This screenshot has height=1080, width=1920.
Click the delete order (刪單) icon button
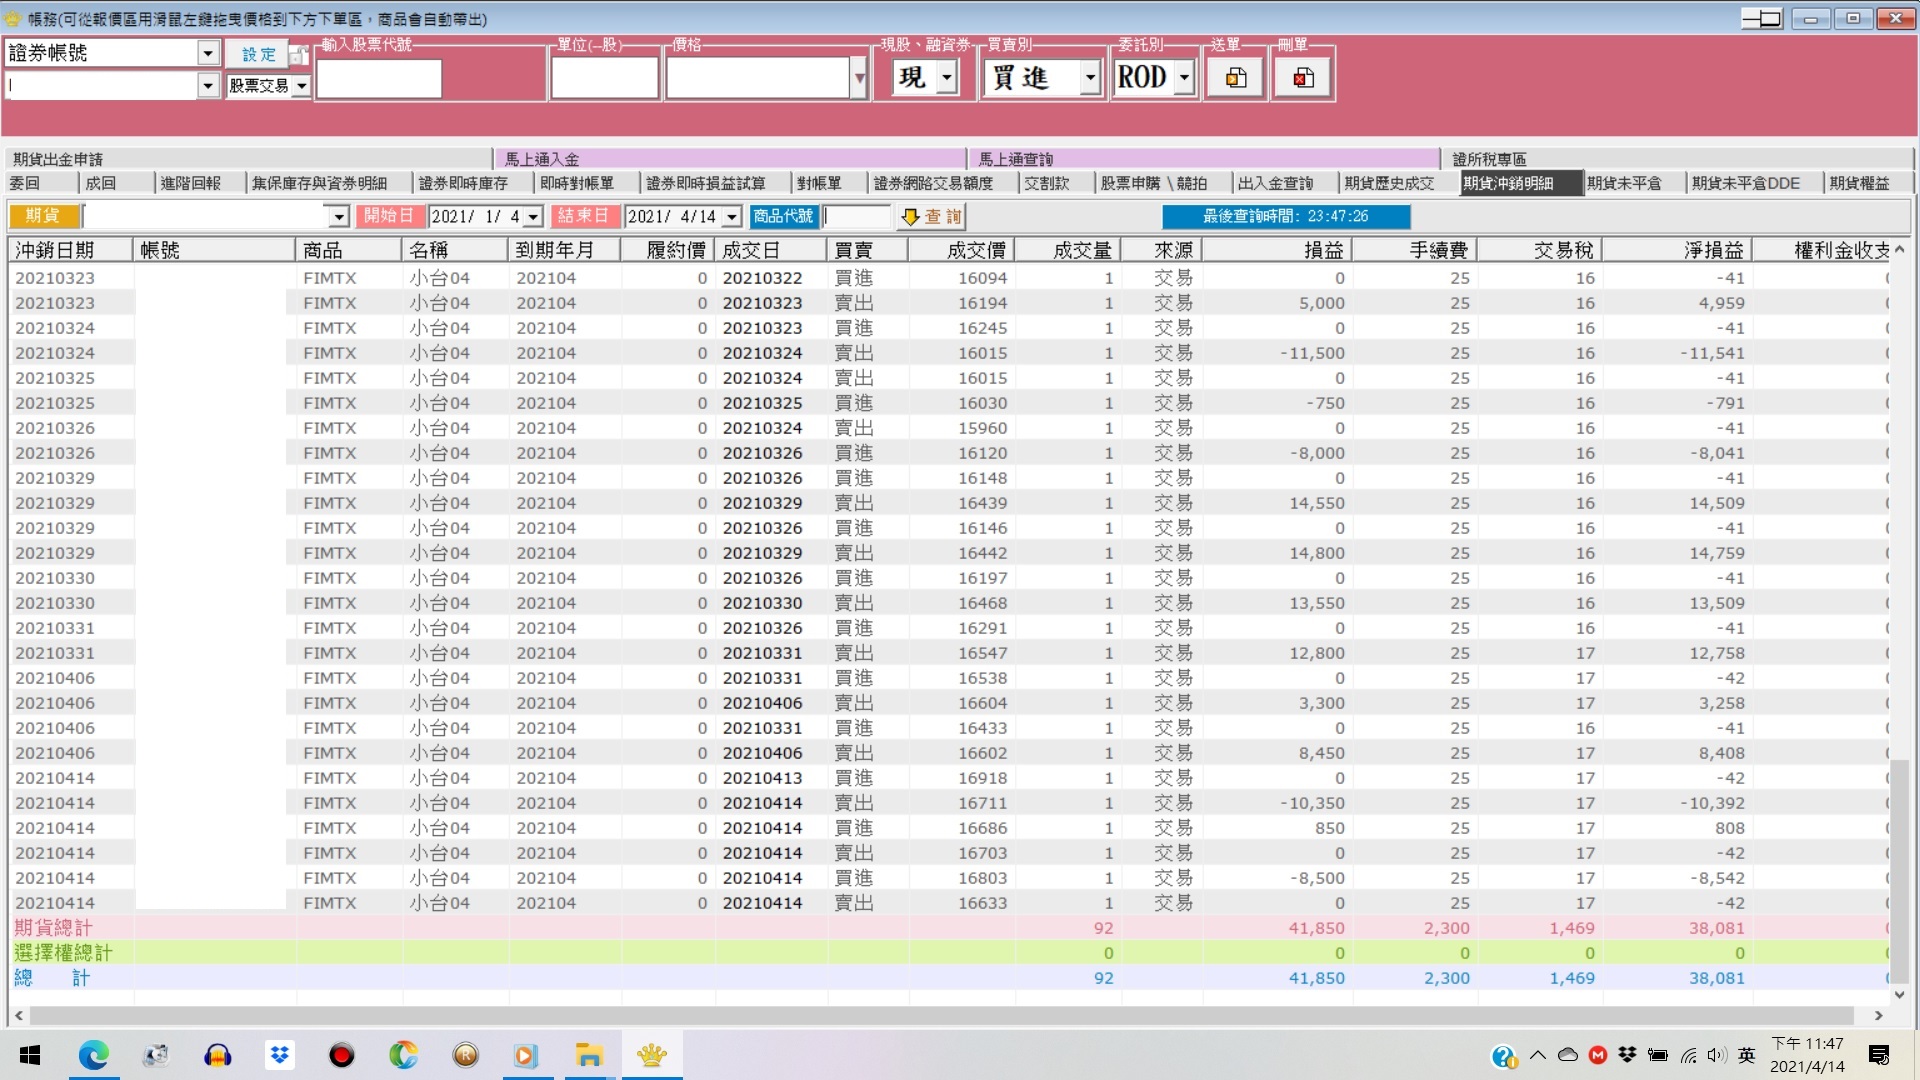(1303, 78)
